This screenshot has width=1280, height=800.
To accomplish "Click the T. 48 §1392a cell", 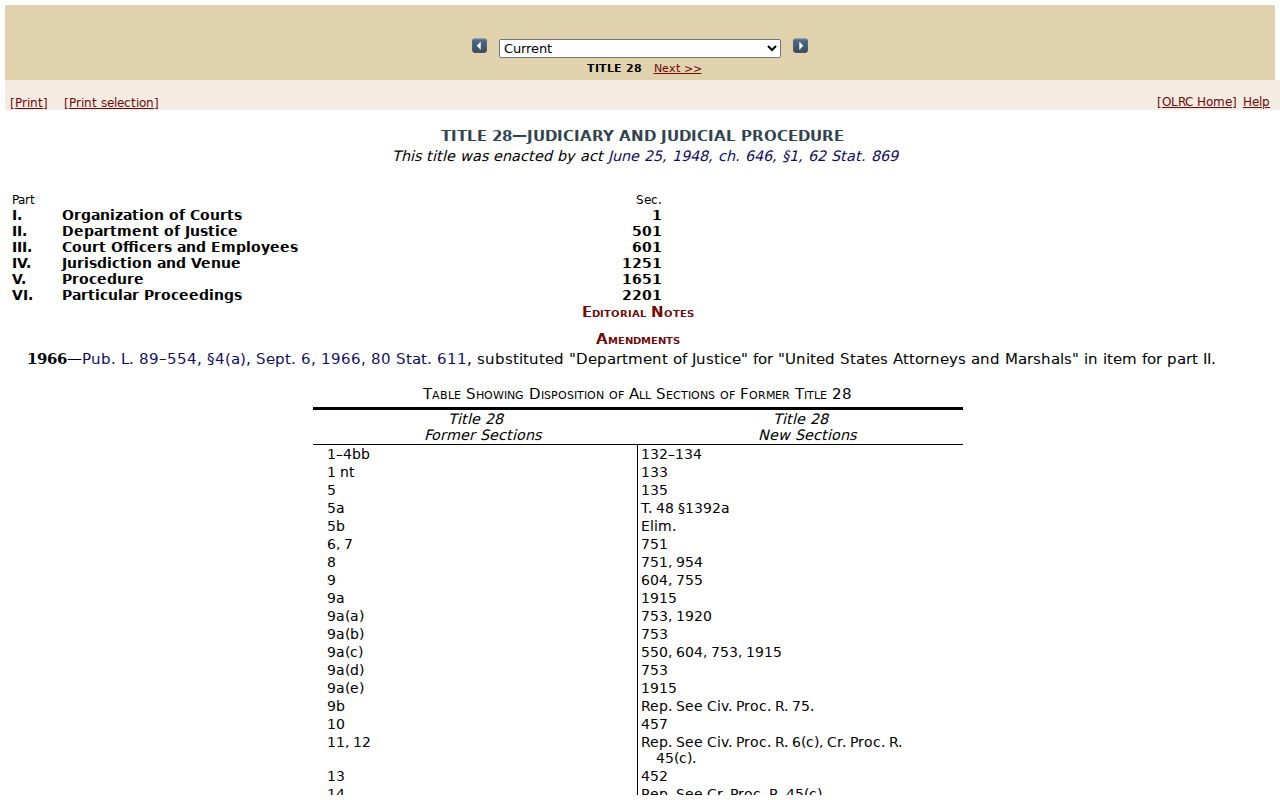I will [685, 508].
